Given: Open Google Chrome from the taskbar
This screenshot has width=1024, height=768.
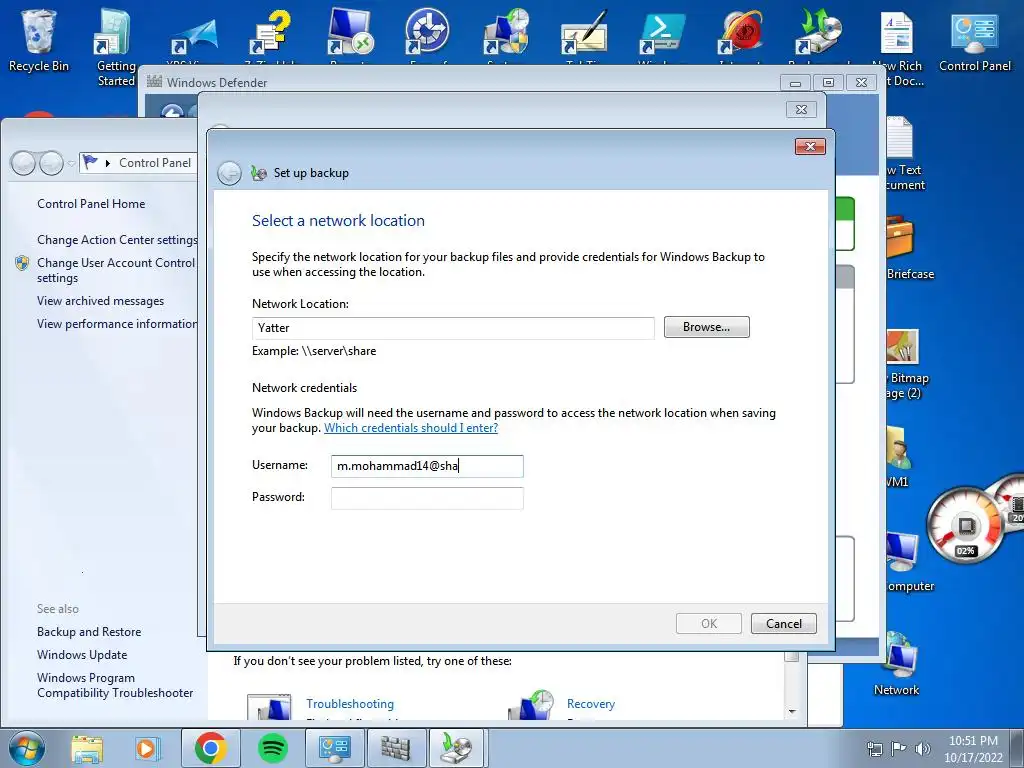Looking at the screenshot, I should [210, 748].
